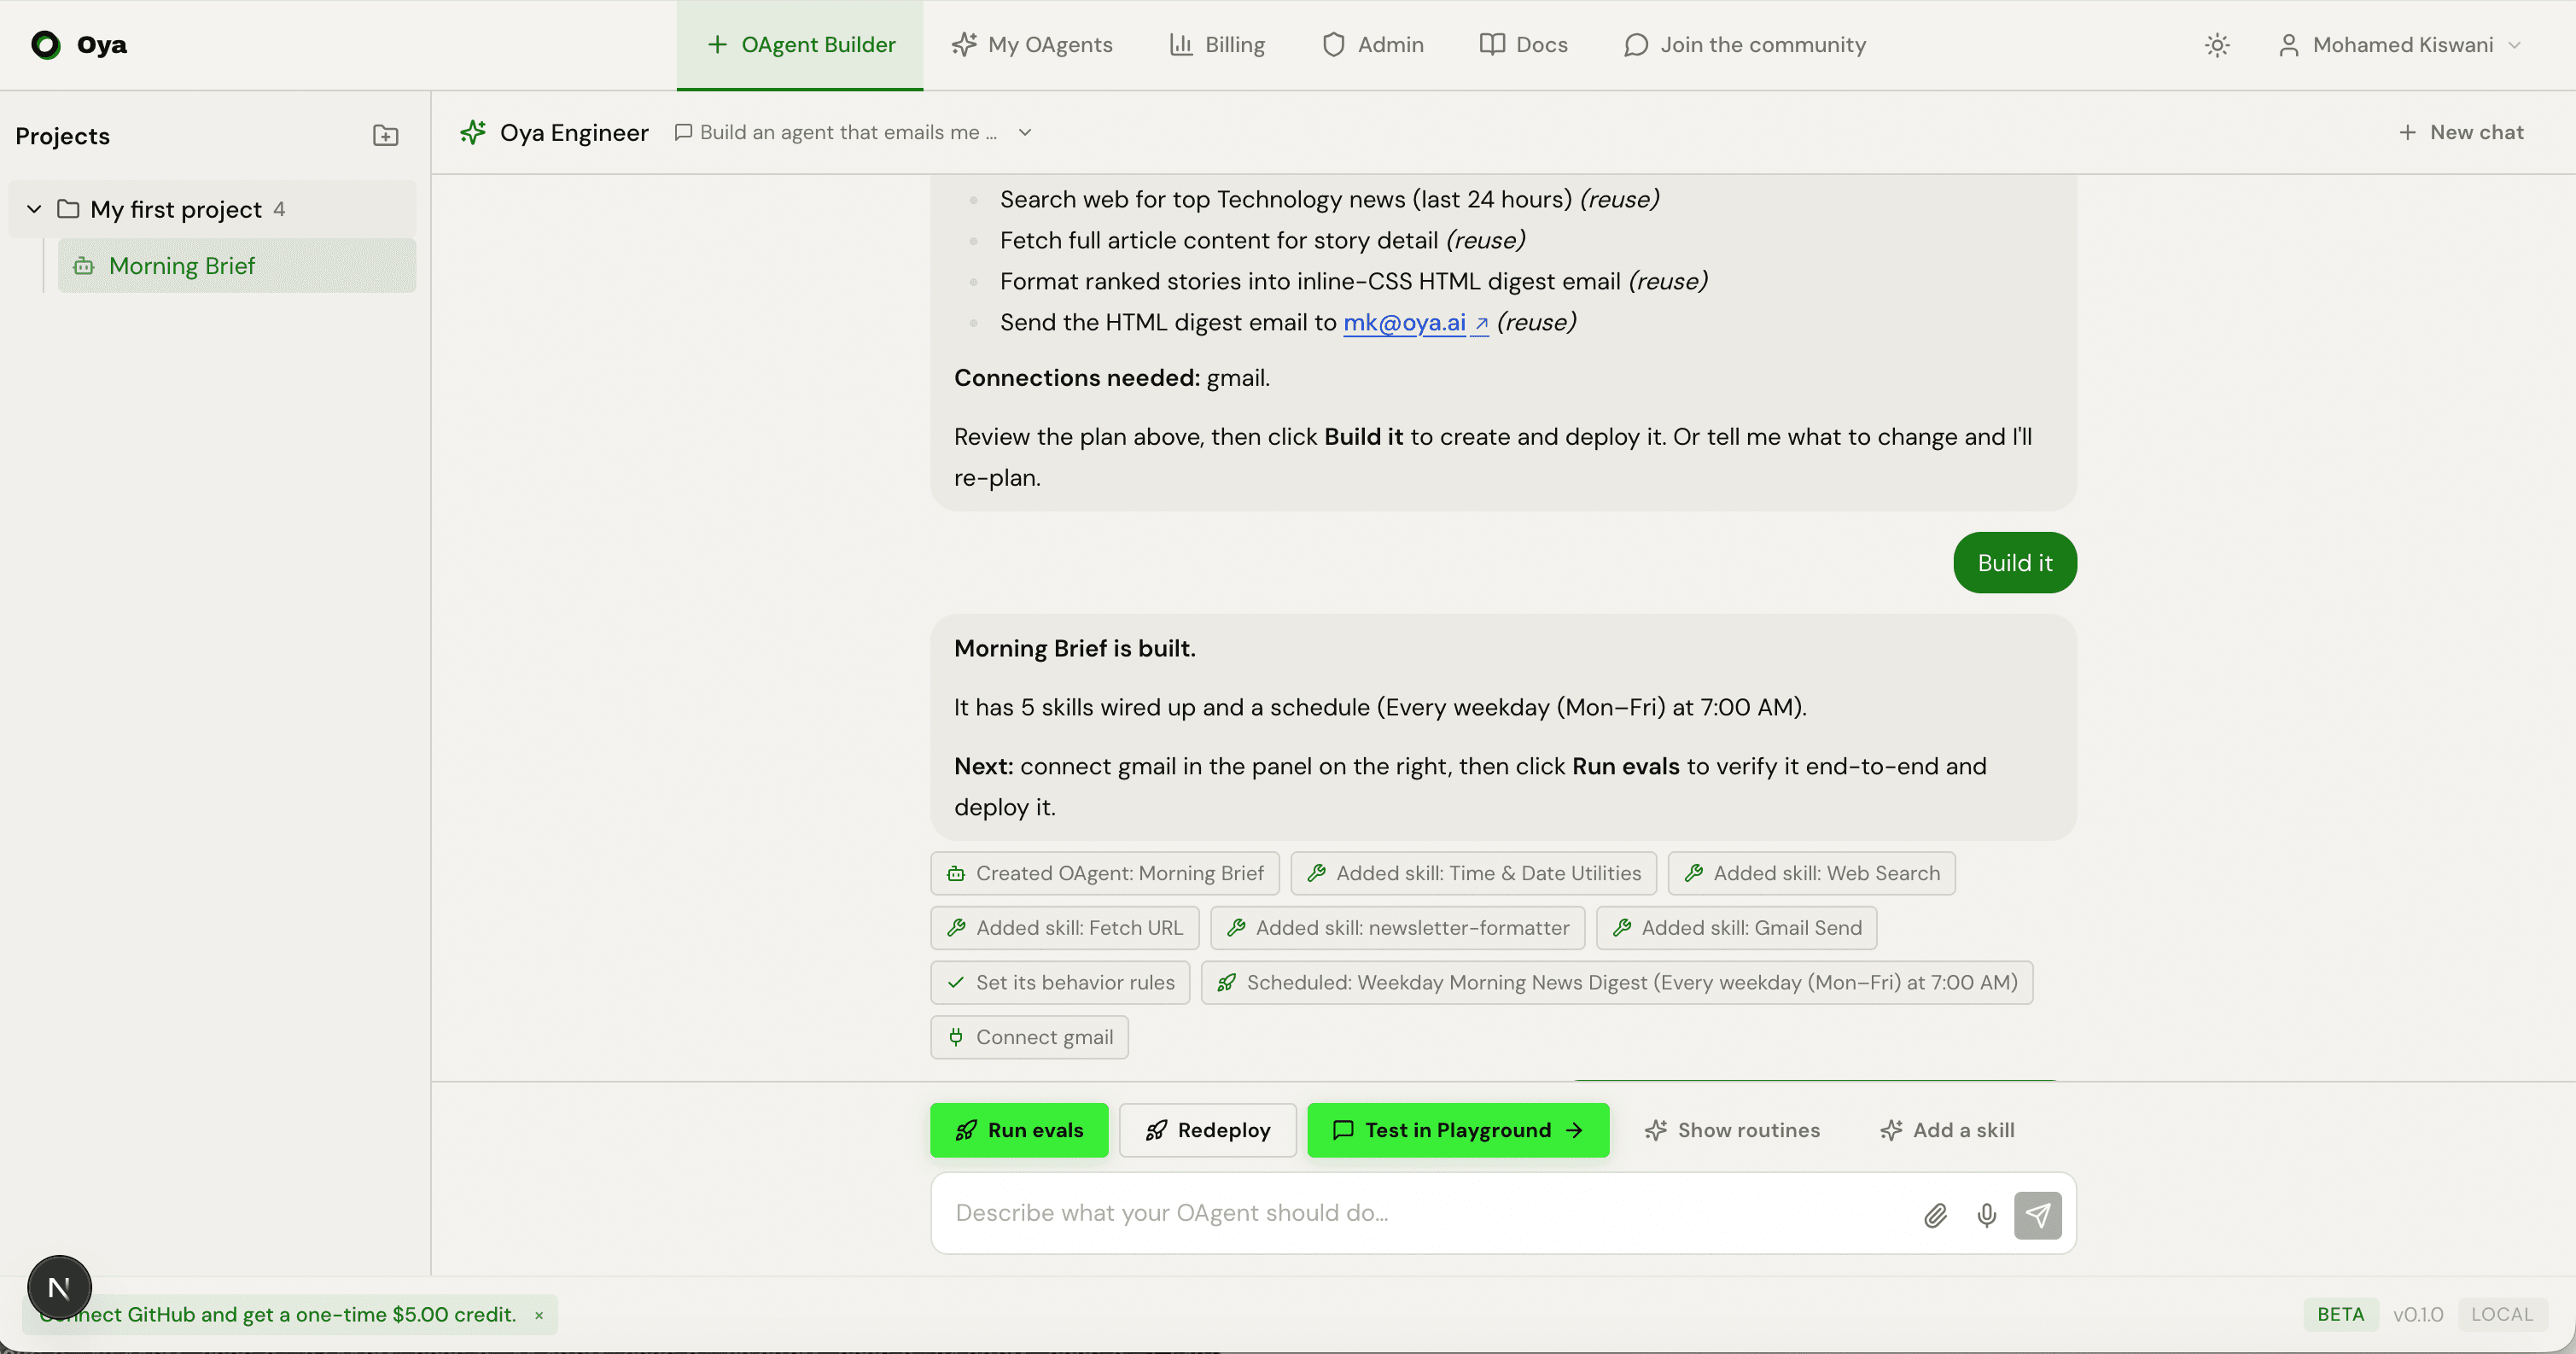
Task: Open the chat title dropdown chevron
Action: [x=1025, y=132]
